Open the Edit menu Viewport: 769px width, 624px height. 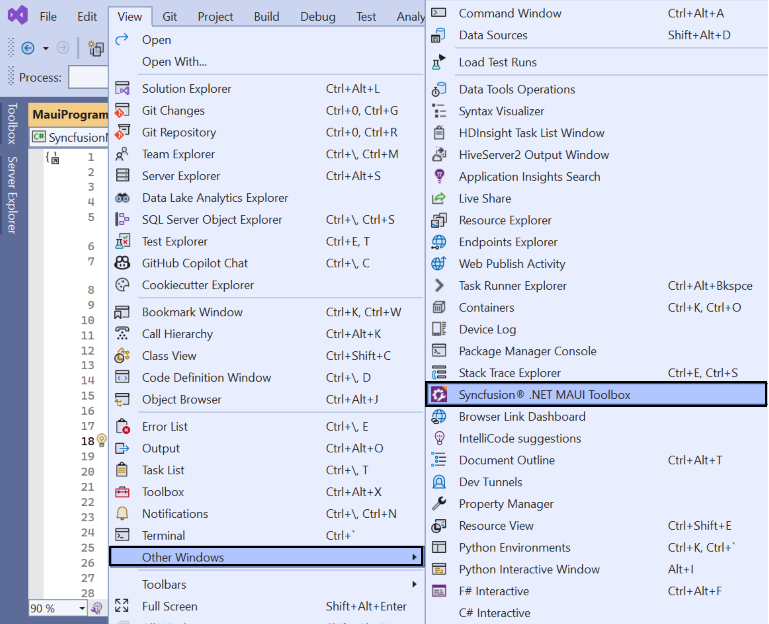[87, 17]
